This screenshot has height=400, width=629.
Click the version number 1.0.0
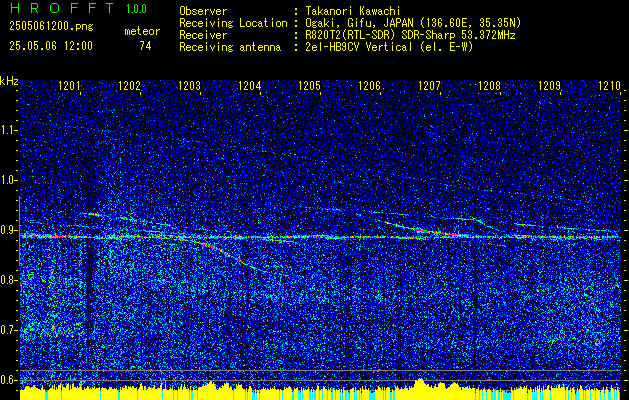pyautogui.click(x=136, y=9)
